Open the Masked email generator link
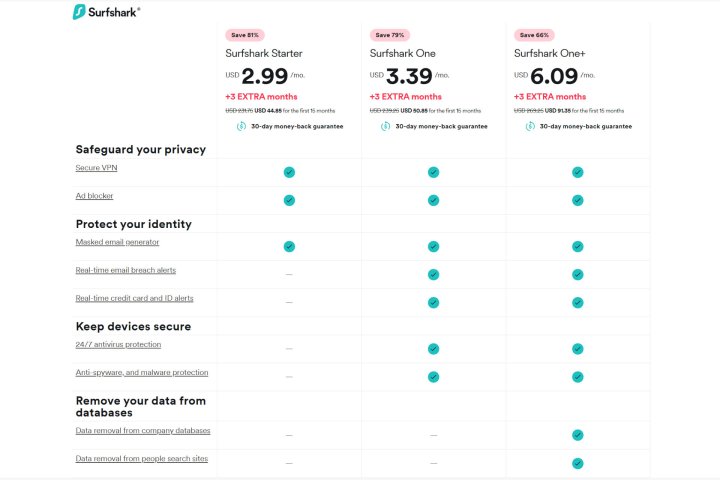 tap(117, 242)
